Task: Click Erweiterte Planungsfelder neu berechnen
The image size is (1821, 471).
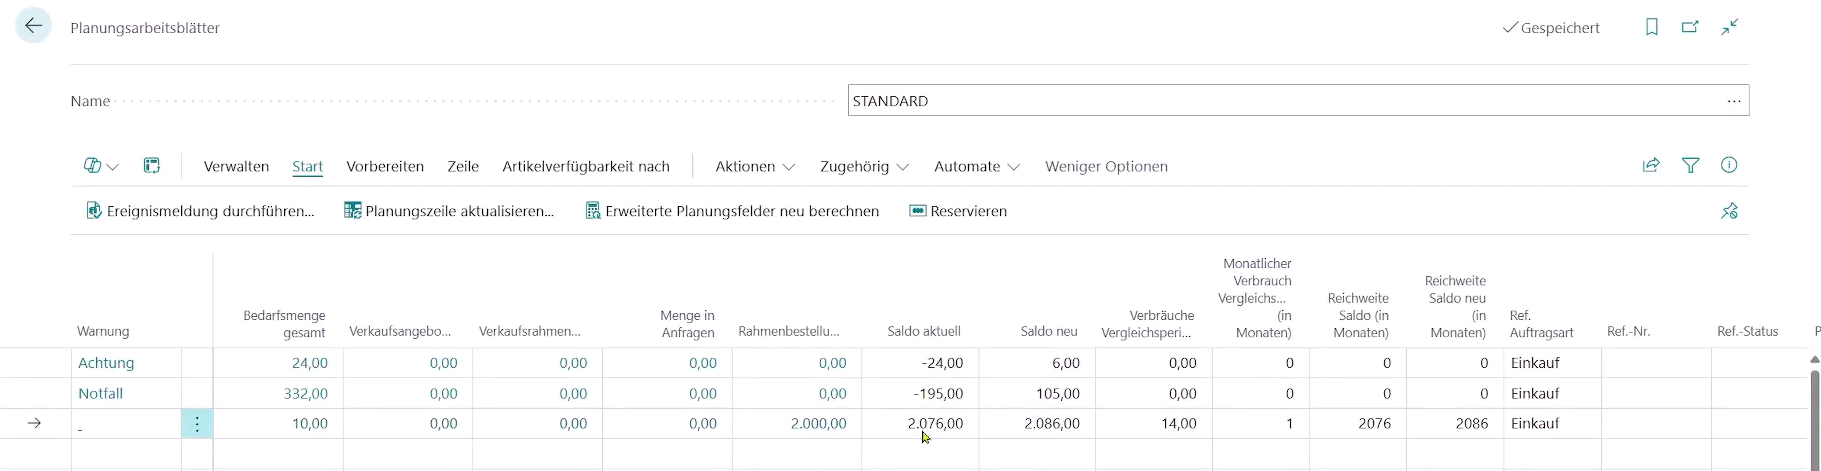Action: [732, 211]
